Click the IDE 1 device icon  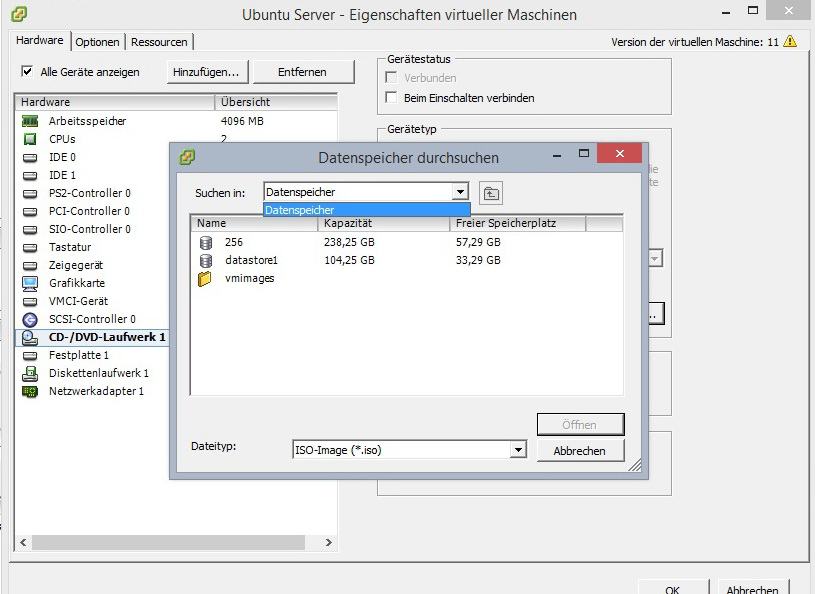30,176
